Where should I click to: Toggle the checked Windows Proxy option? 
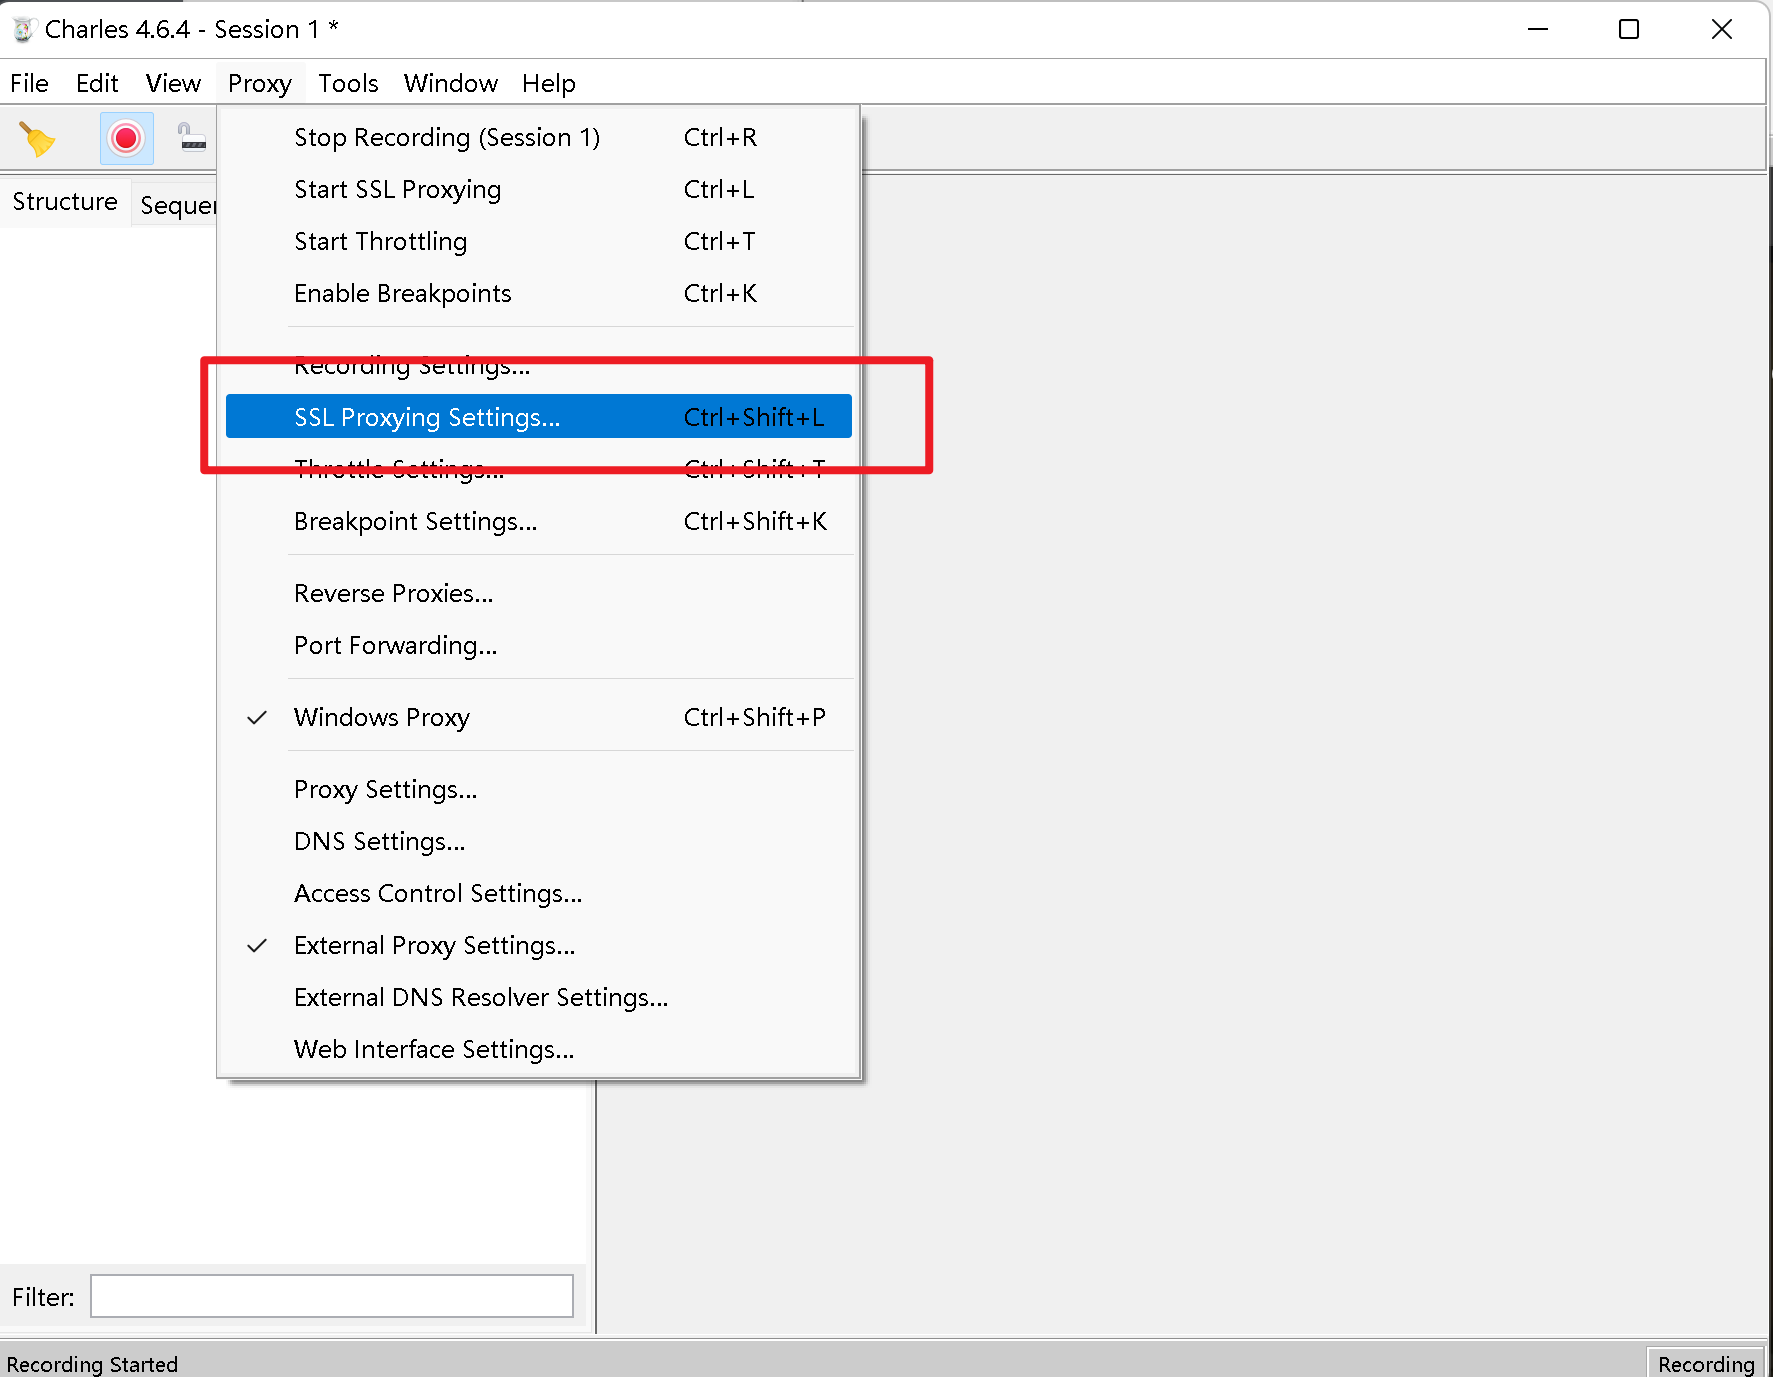click(539, 717)
